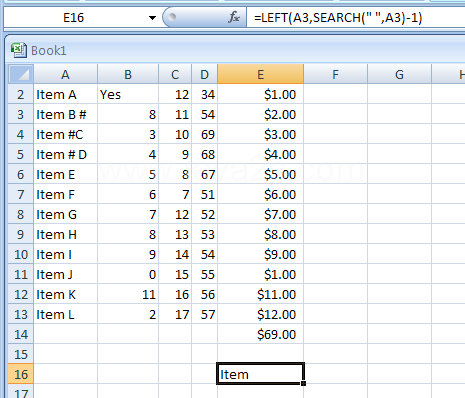
Task: Click cell D12 with value 56
Action: [x=204, y=294]
